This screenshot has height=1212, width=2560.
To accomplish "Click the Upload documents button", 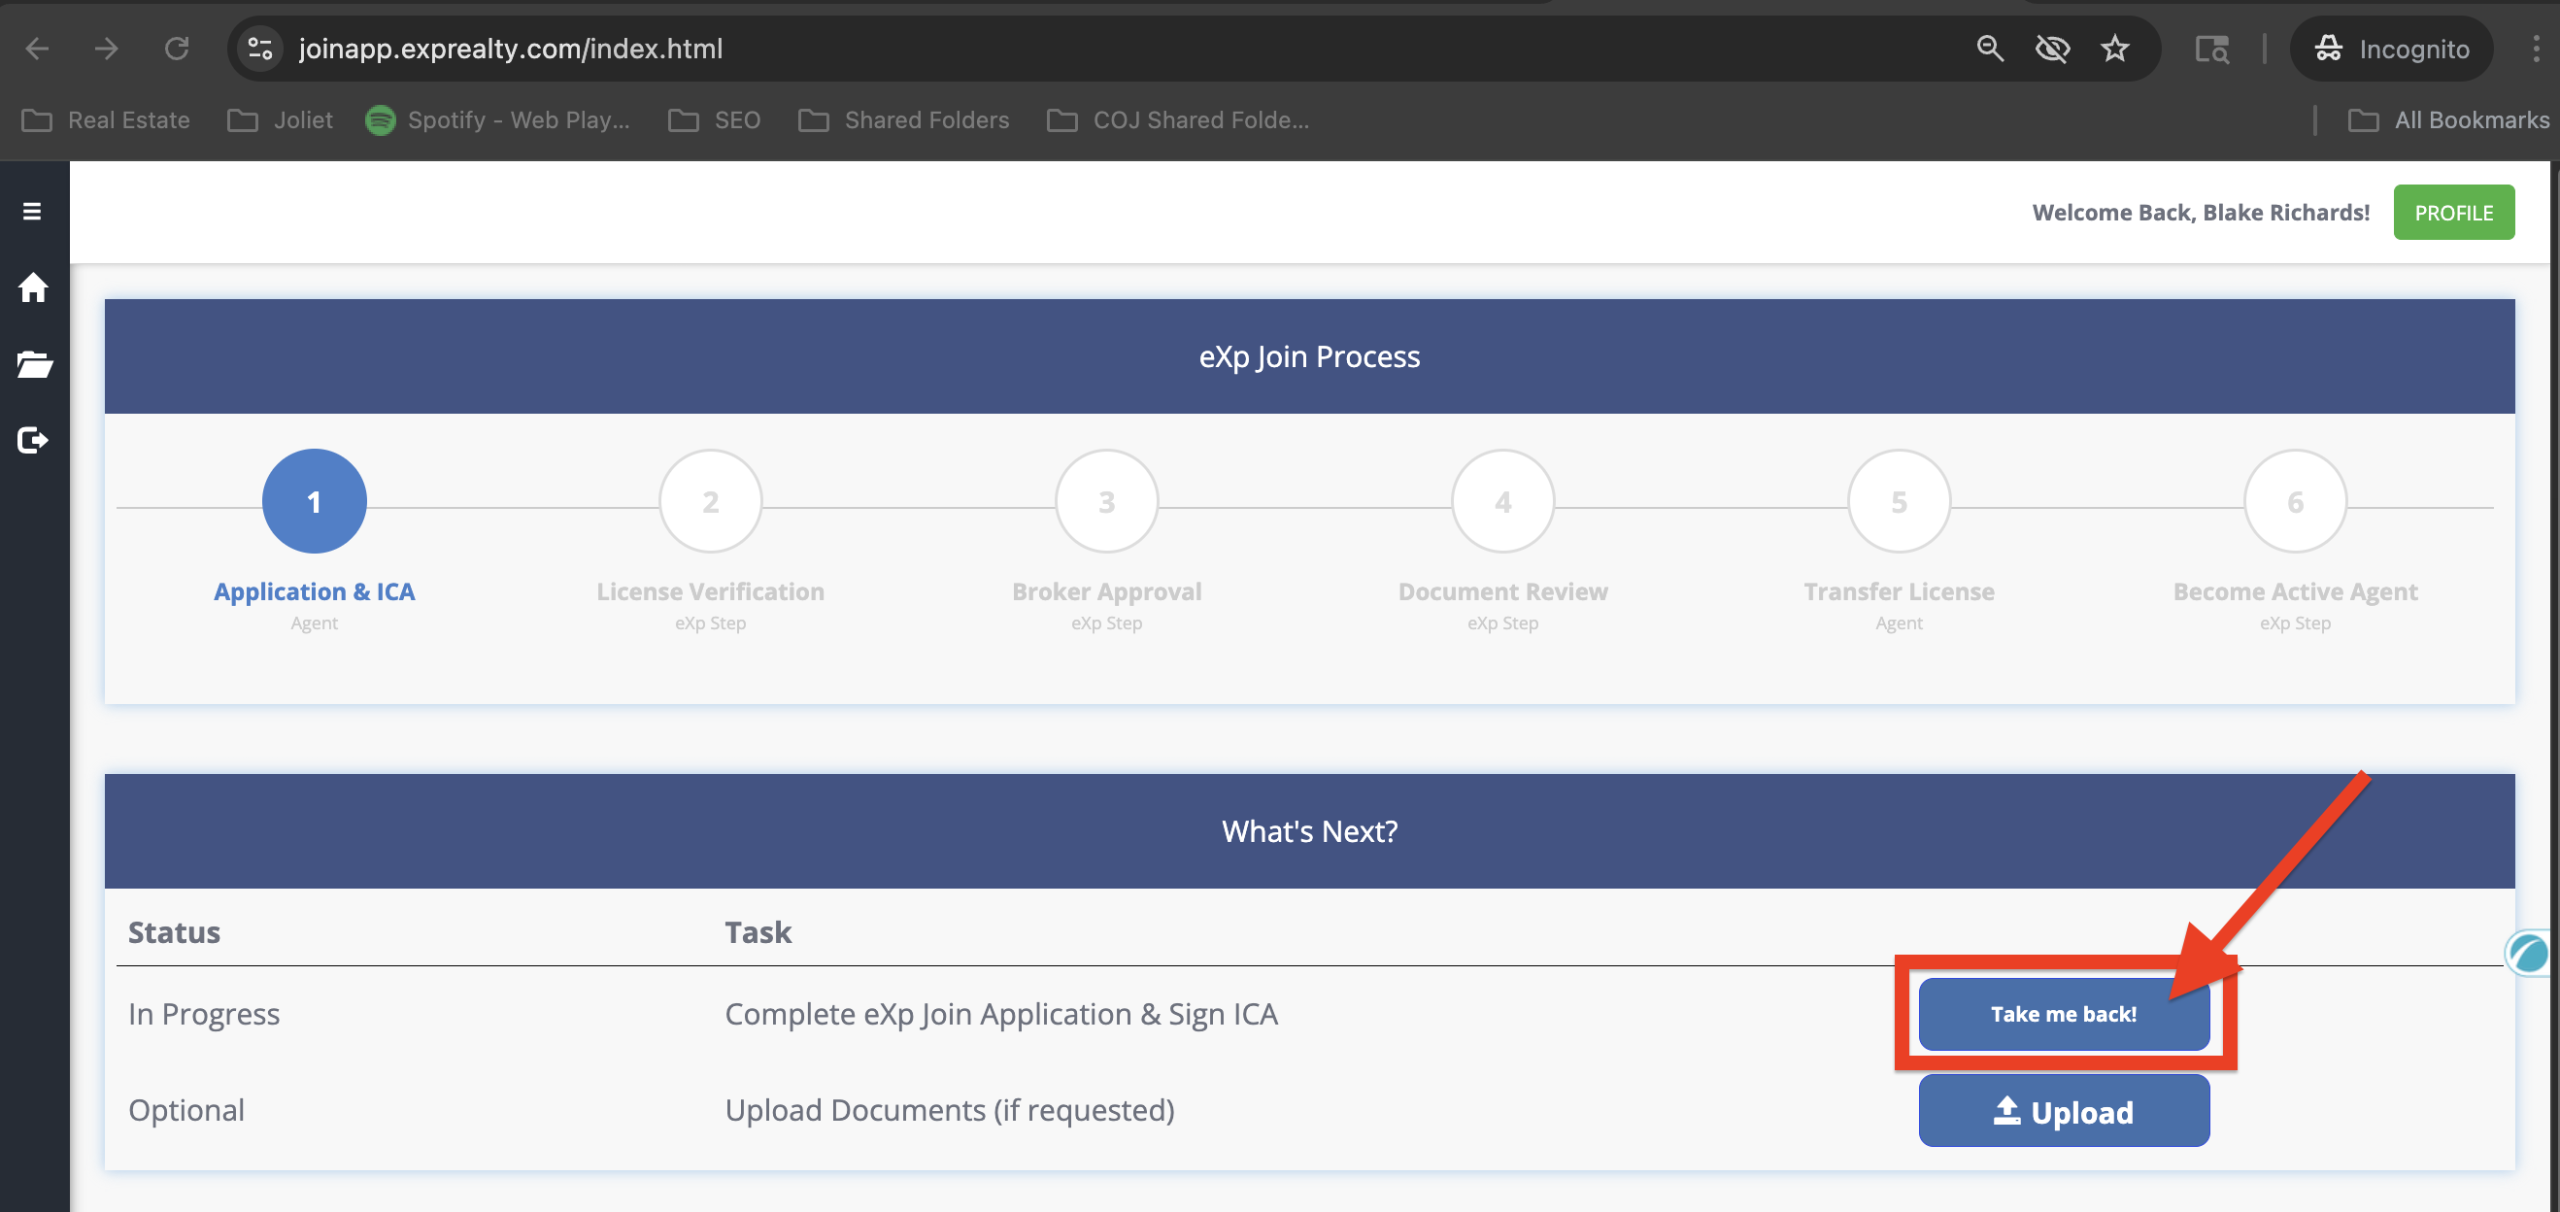I will coord(2063,1111).
